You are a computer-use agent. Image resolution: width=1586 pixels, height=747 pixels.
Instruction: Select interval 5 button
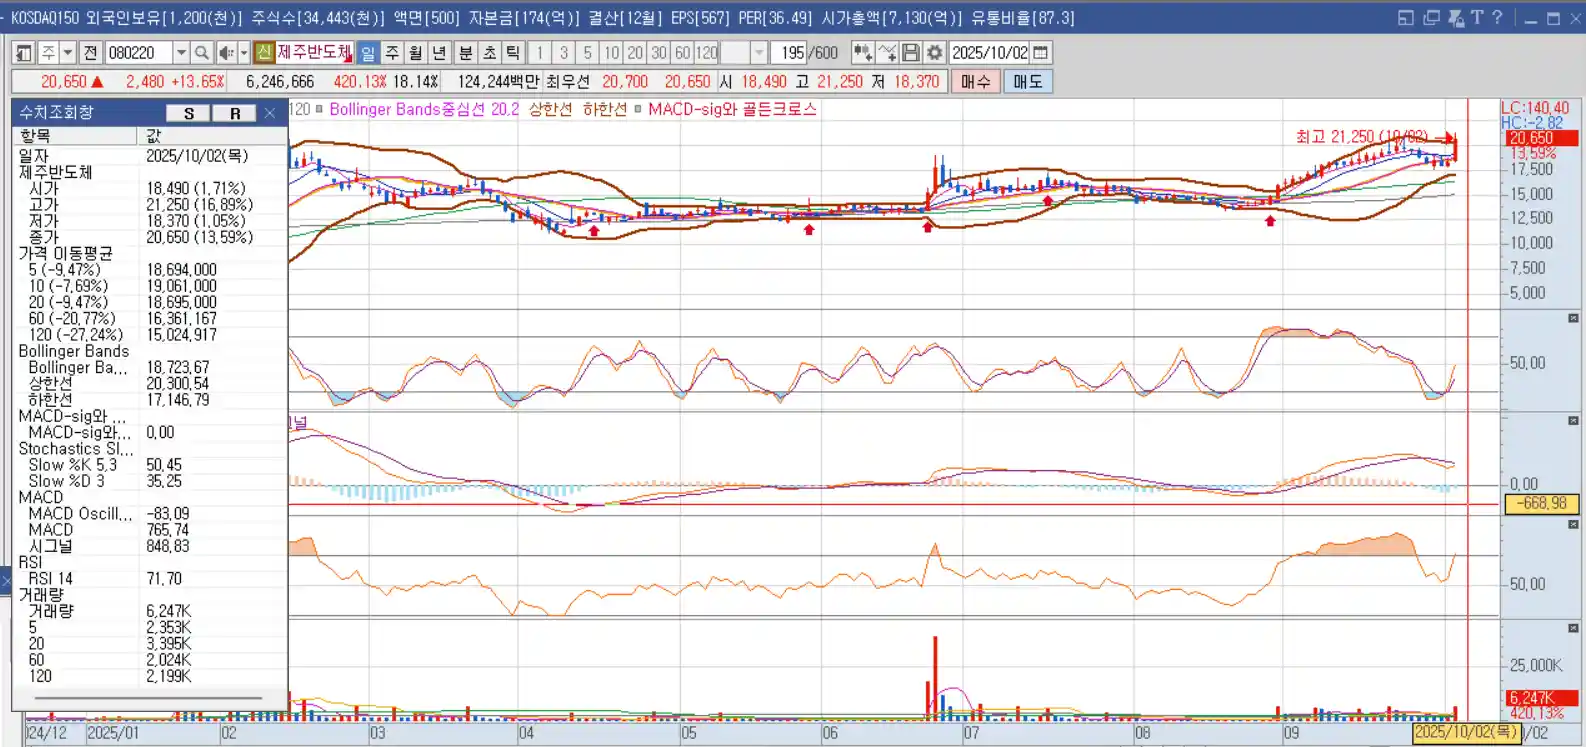click(587, 52)
